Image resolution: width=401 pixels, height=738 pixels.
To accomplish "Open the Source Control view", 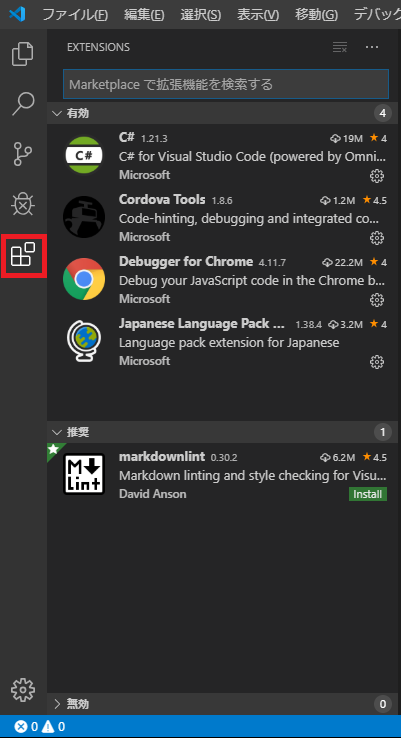I will click(23, 154).
